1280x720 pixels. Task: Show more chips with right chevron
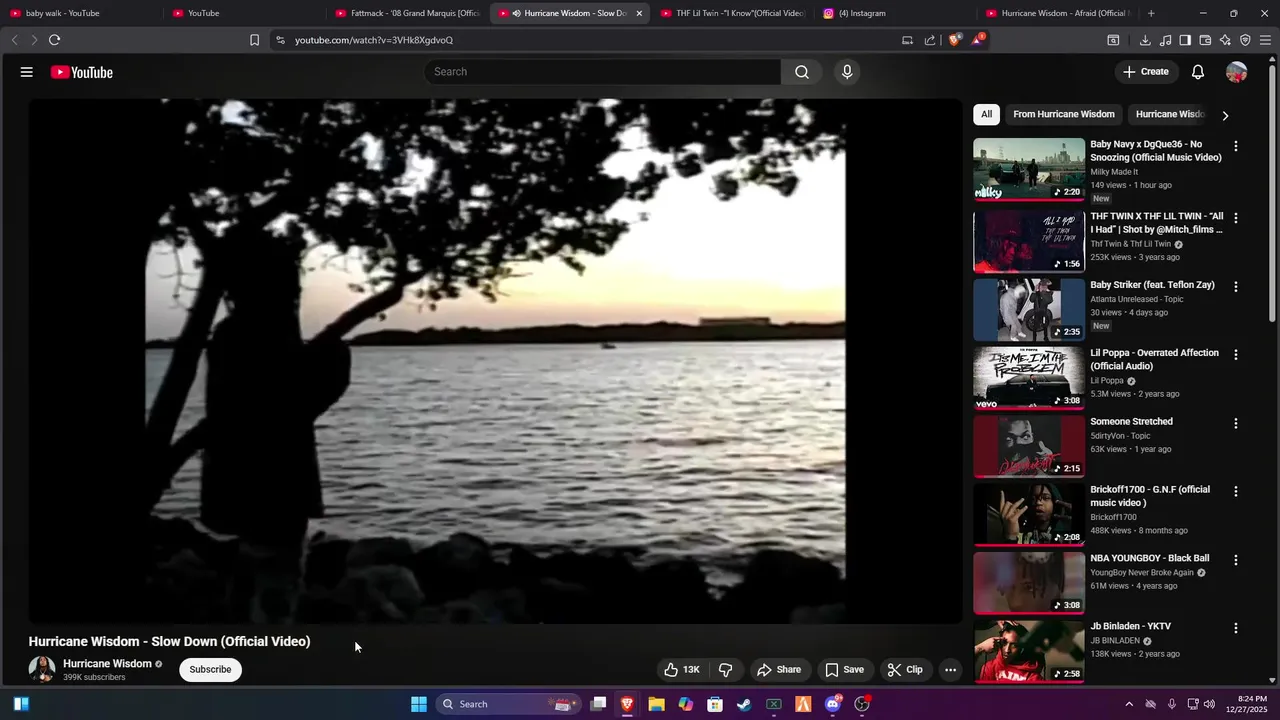click(x=1225, y=115)
